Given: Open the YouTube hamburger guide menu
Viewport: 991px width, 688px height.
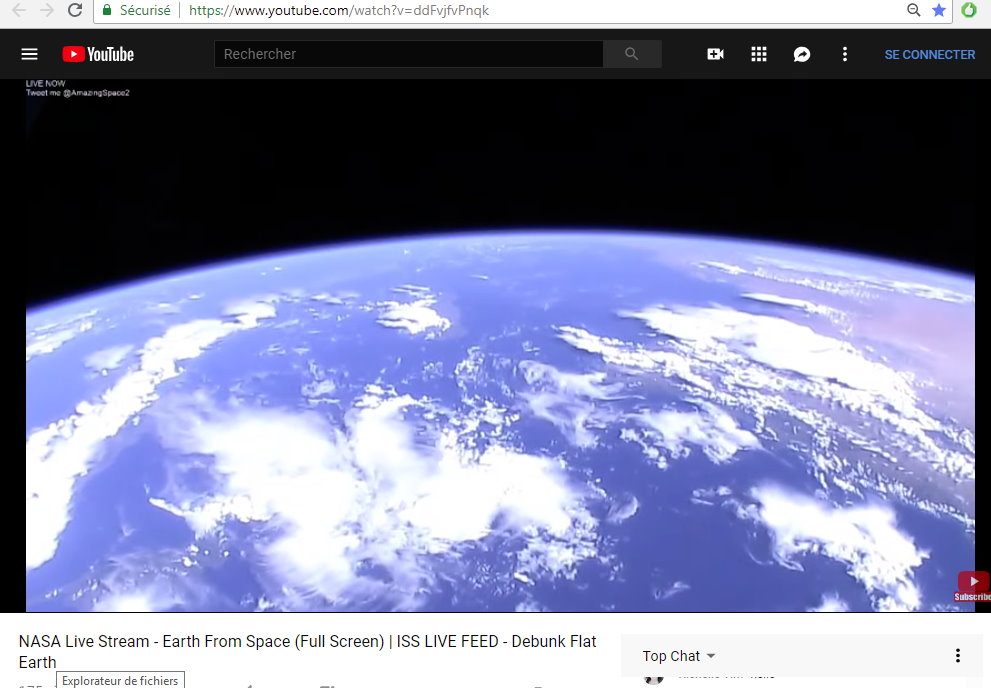Looking at the screenshot, I should [29, 54].
